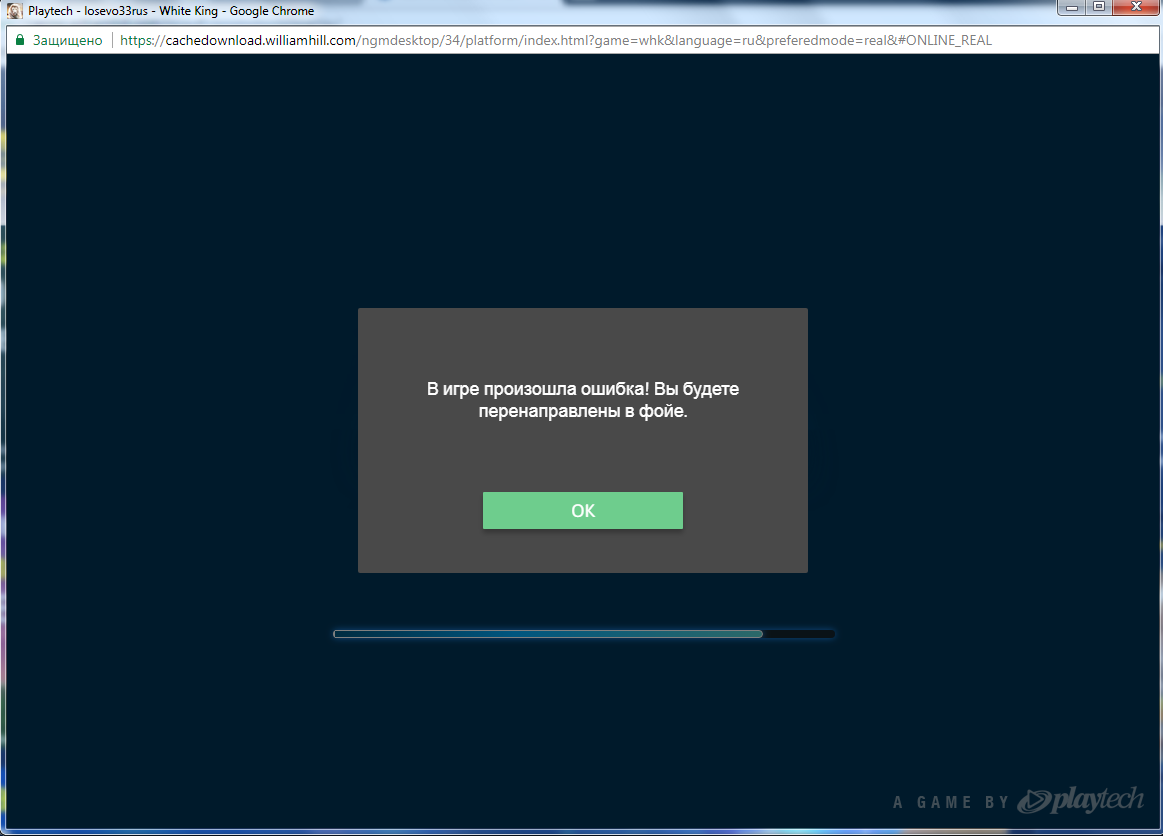1163x836 pixels.
Task: Click the colorful gradient strip on left edge
Action: point(3,400)
